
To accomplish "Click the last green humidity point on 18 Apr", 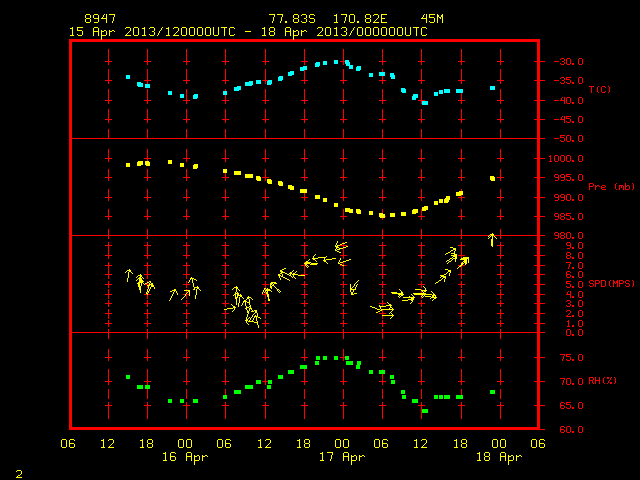I will pos(493,392).
